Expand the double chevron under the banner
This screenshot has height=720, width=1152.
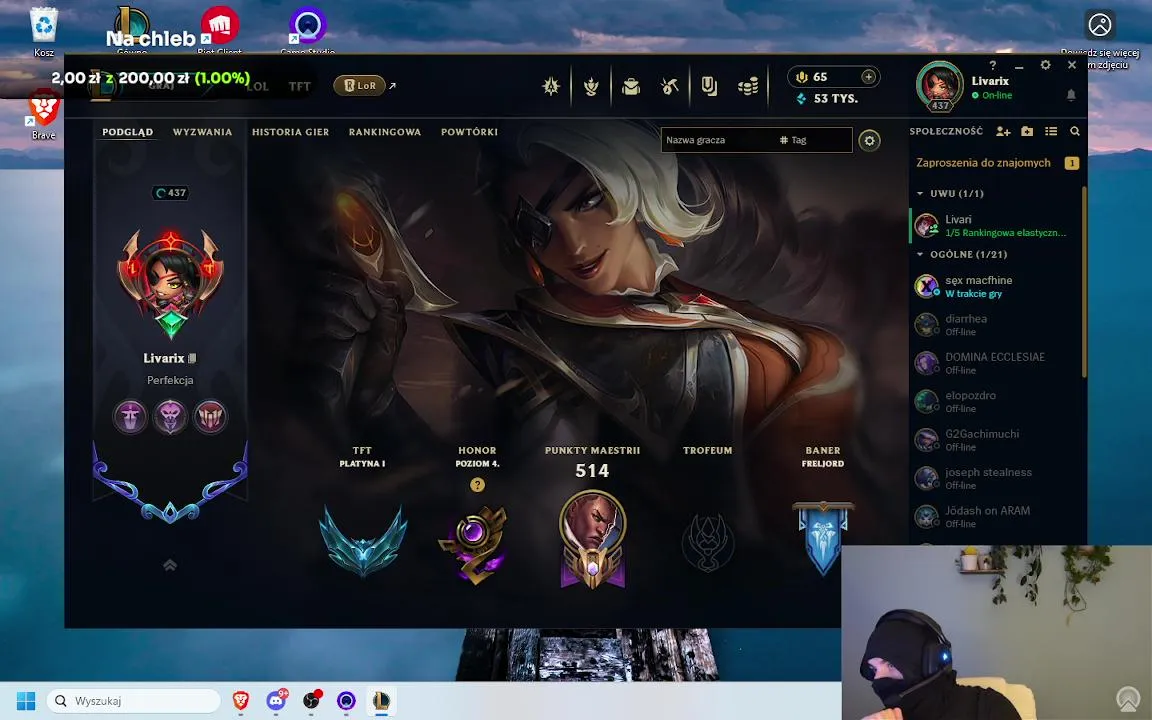(170, 565)
